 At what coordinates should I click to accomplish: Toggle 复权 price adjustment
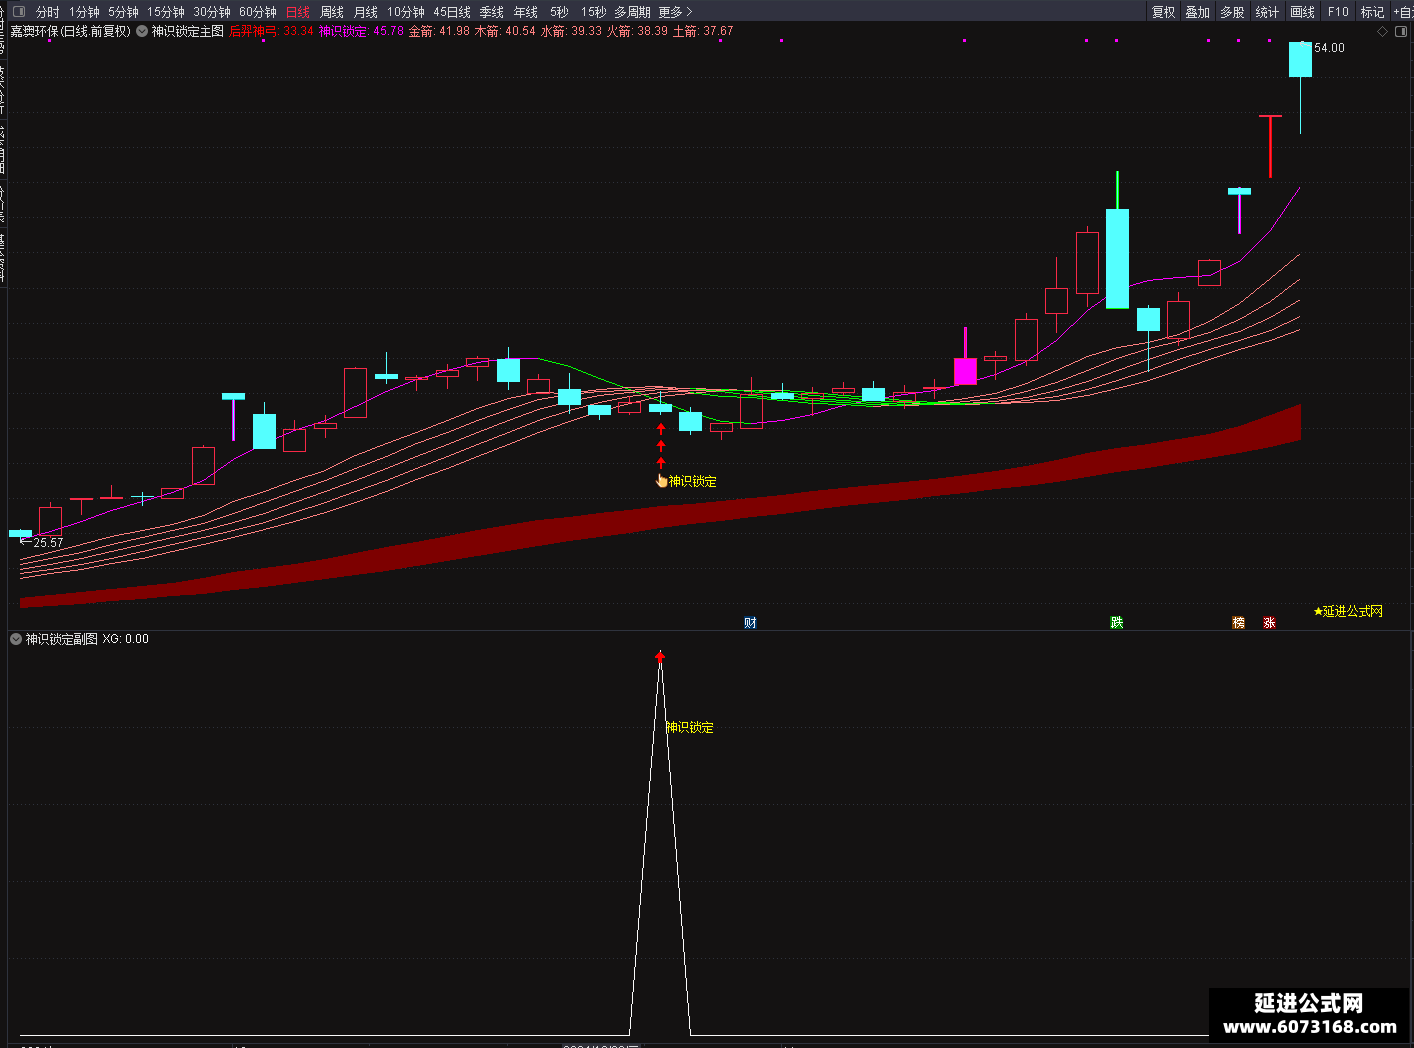click(x=1163, y=12)
